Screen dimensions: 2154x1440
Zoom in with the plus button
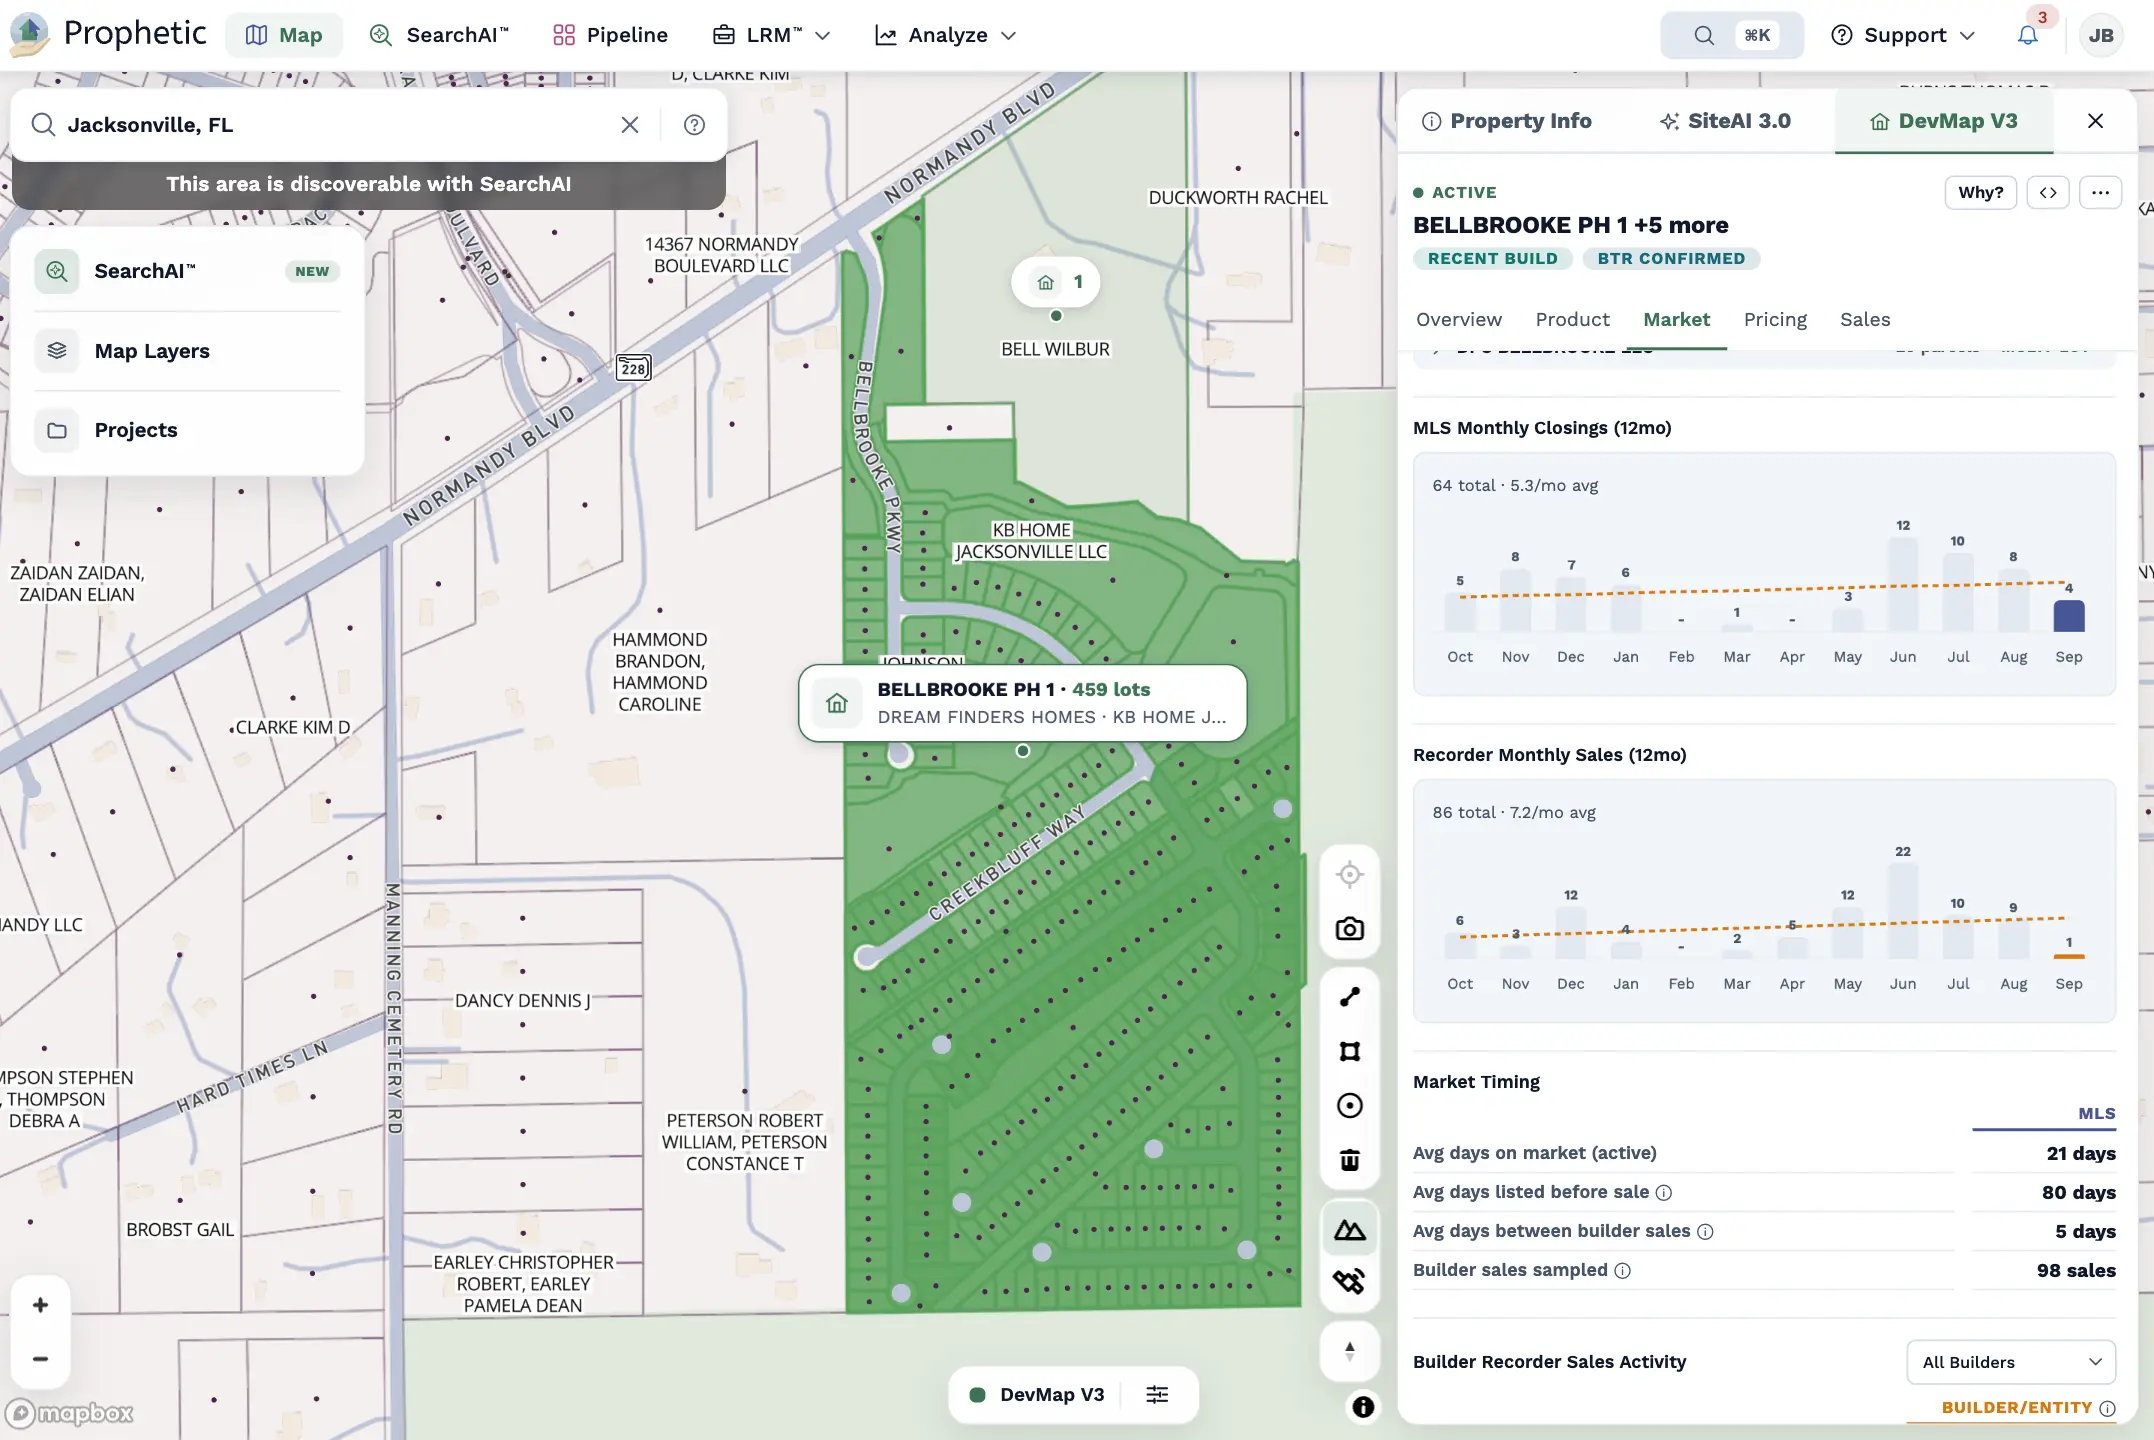click(x=40, y=1305)
